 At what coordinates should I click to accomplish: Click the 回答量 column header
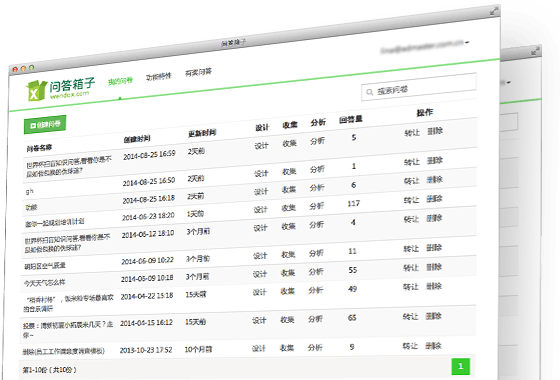[351, 119]
